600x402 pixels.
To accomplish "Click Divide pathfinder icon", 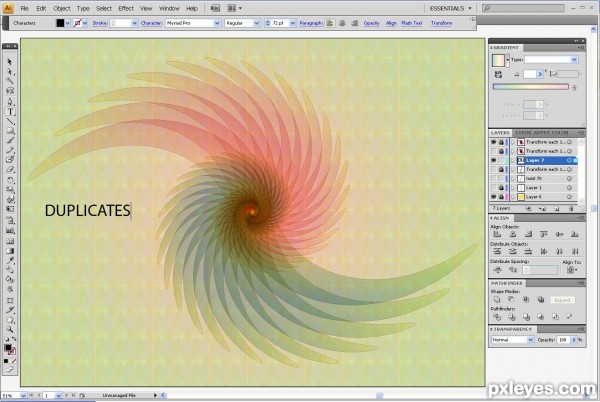I will [x=497, y=317].
